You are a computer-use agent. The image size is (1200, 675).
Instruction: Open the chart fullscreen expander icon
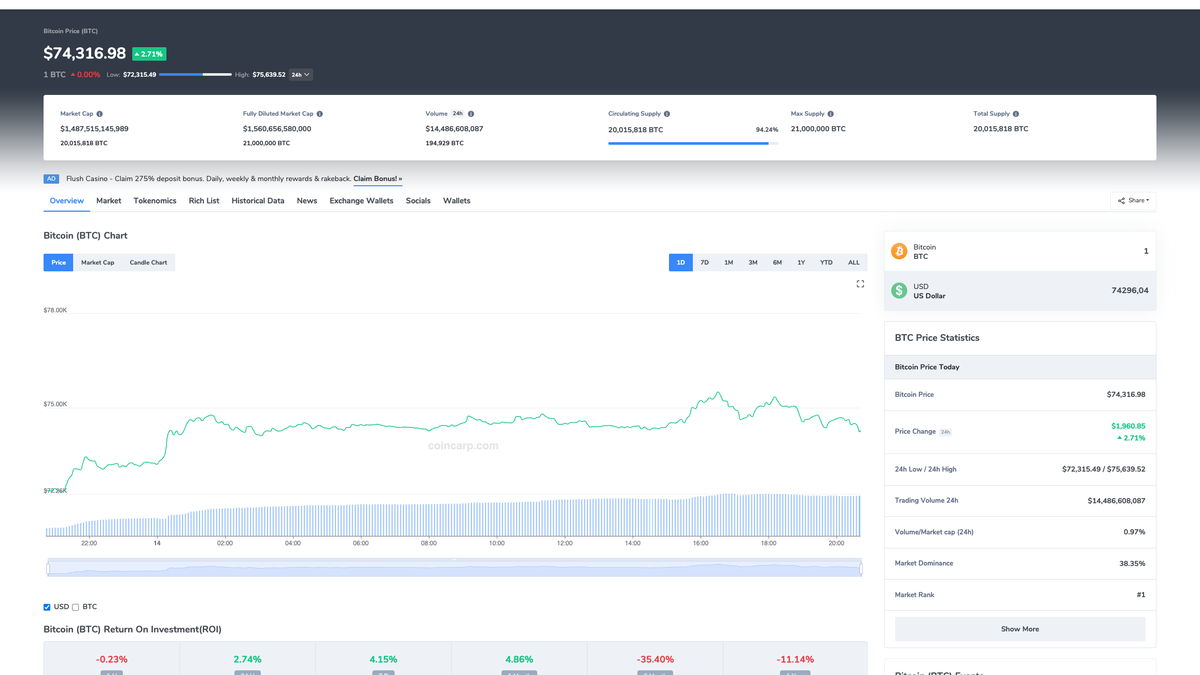pyautogui.click(x=860, y=283)
